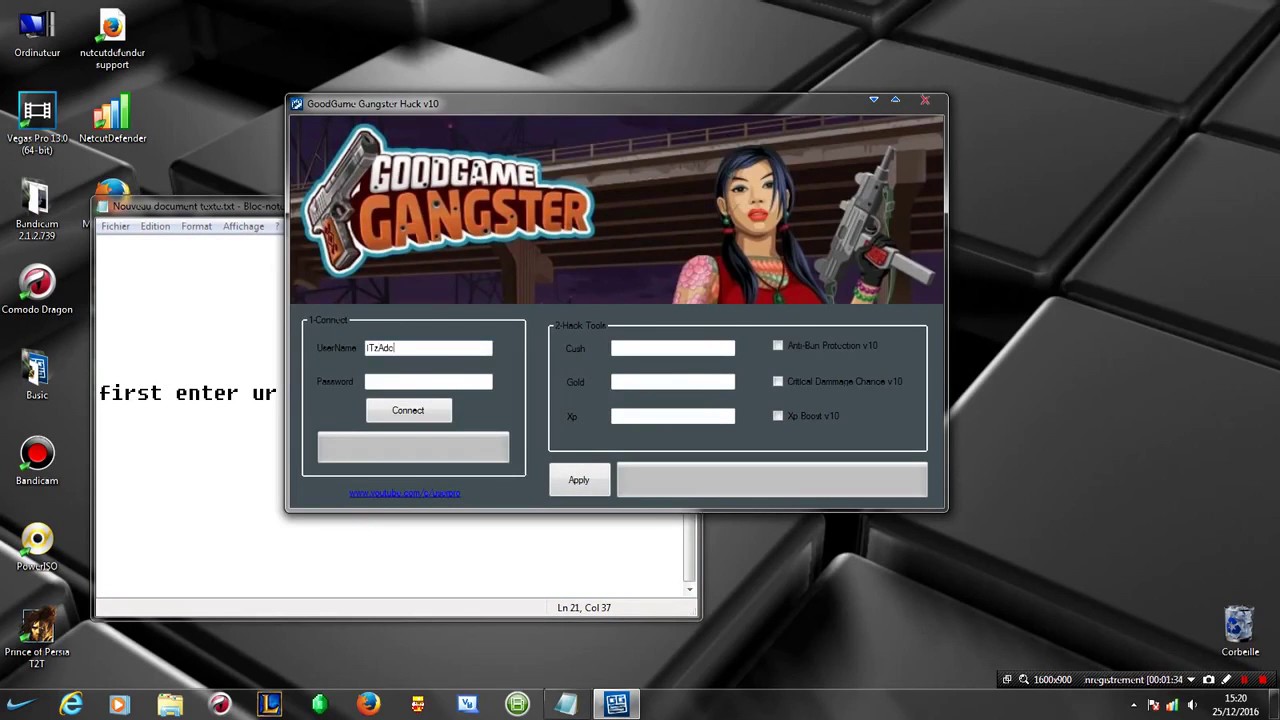Viewport: 1280px width, 720px height.
Task: Open the Ordinateur desktop icon
Action: coord(37,35)
